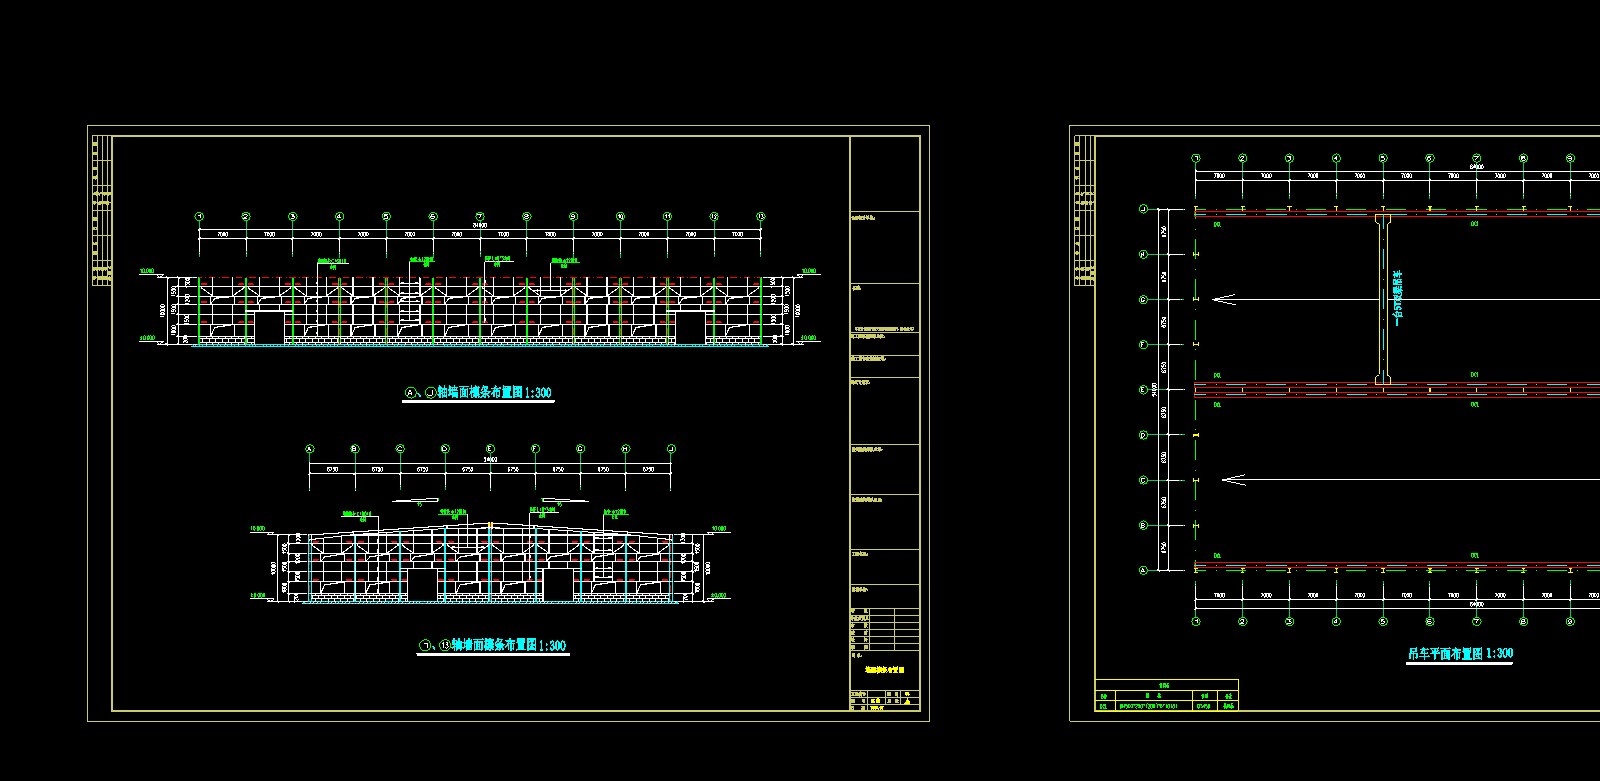This screenshot has width=1600, height=781.
Task: Click axis bubble 5 below the crane plan
Action: pyautogui.click(x=1383, y=621)
